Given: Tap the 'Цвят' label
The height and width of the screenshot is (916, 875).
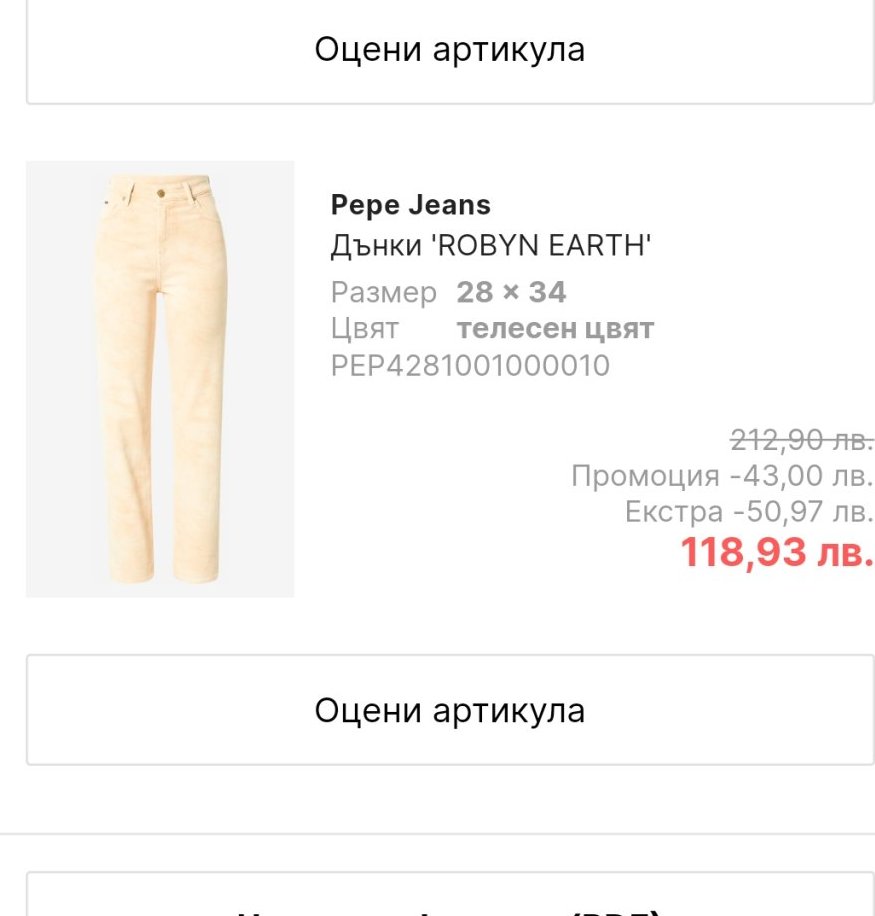Looking at the screenshot, I should (364, 328).
